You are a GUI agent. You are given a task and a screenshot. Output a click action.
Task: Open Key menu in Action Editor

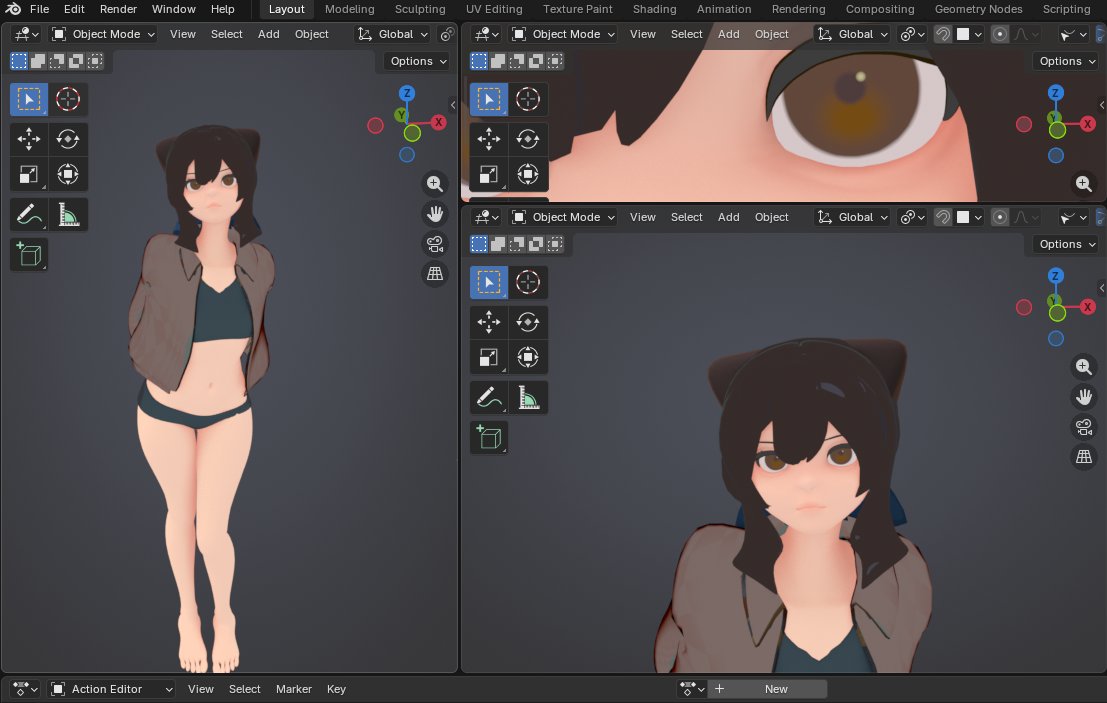[x=336, y=689]
